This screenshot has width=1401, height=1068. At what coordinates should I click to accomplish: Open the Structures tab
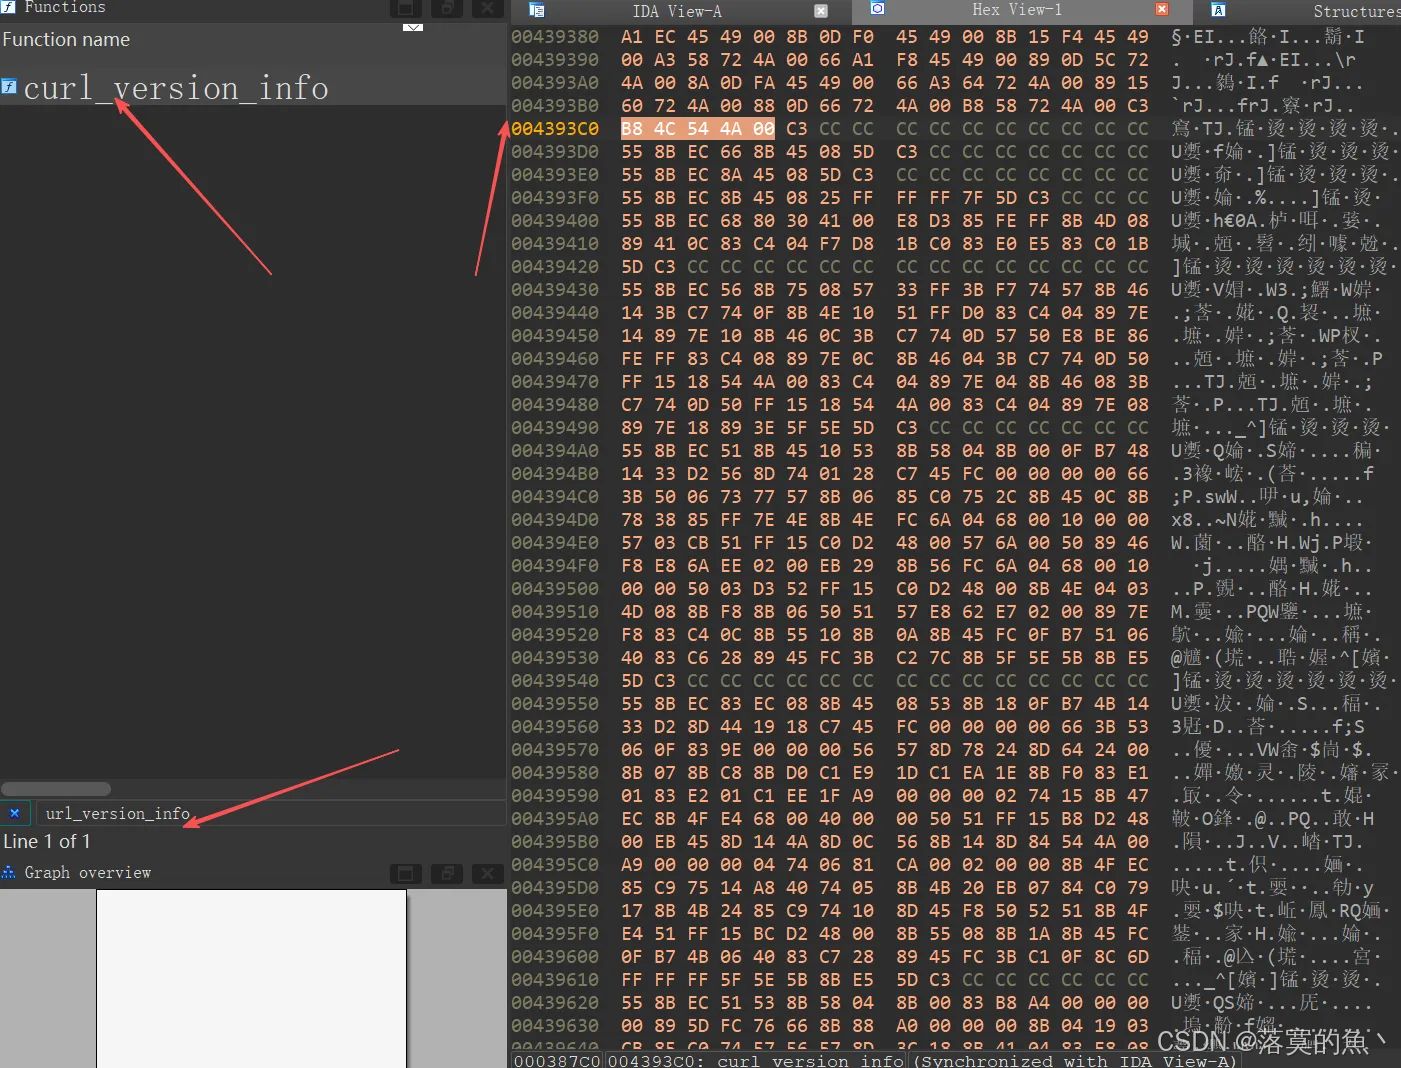point(1356,11)
